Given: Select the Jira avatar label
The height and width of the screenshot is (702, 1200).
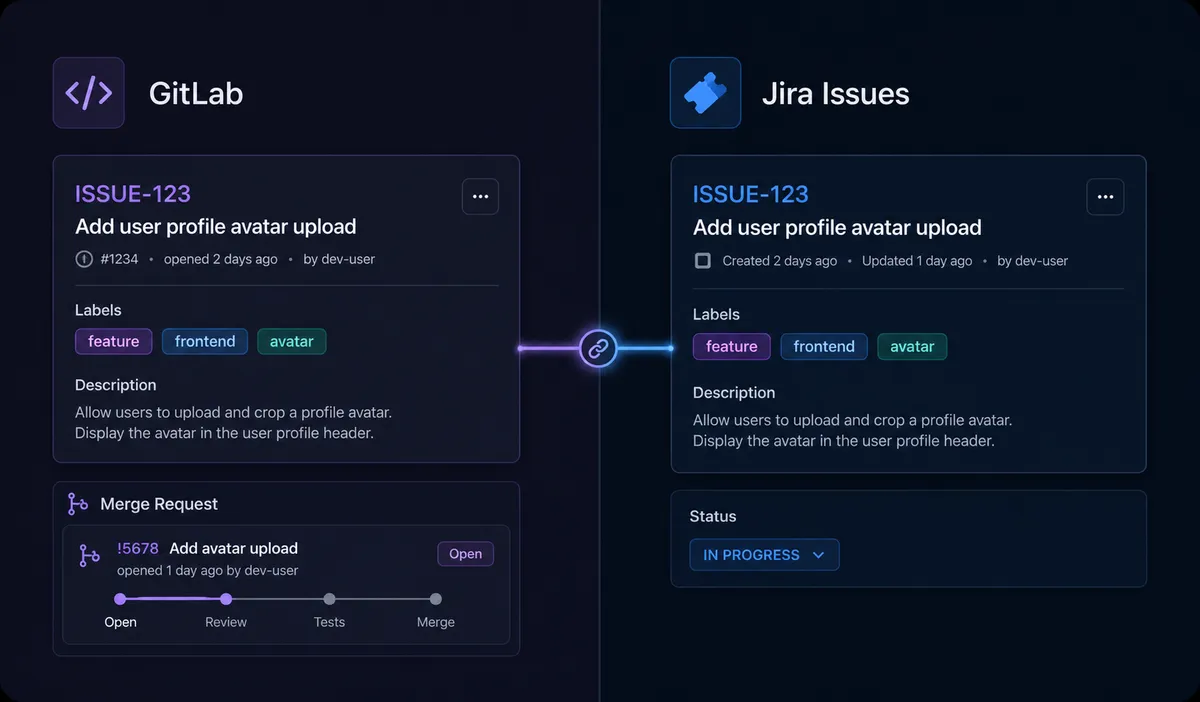Looking at the screenshot, I should click(x=912, y=347).
